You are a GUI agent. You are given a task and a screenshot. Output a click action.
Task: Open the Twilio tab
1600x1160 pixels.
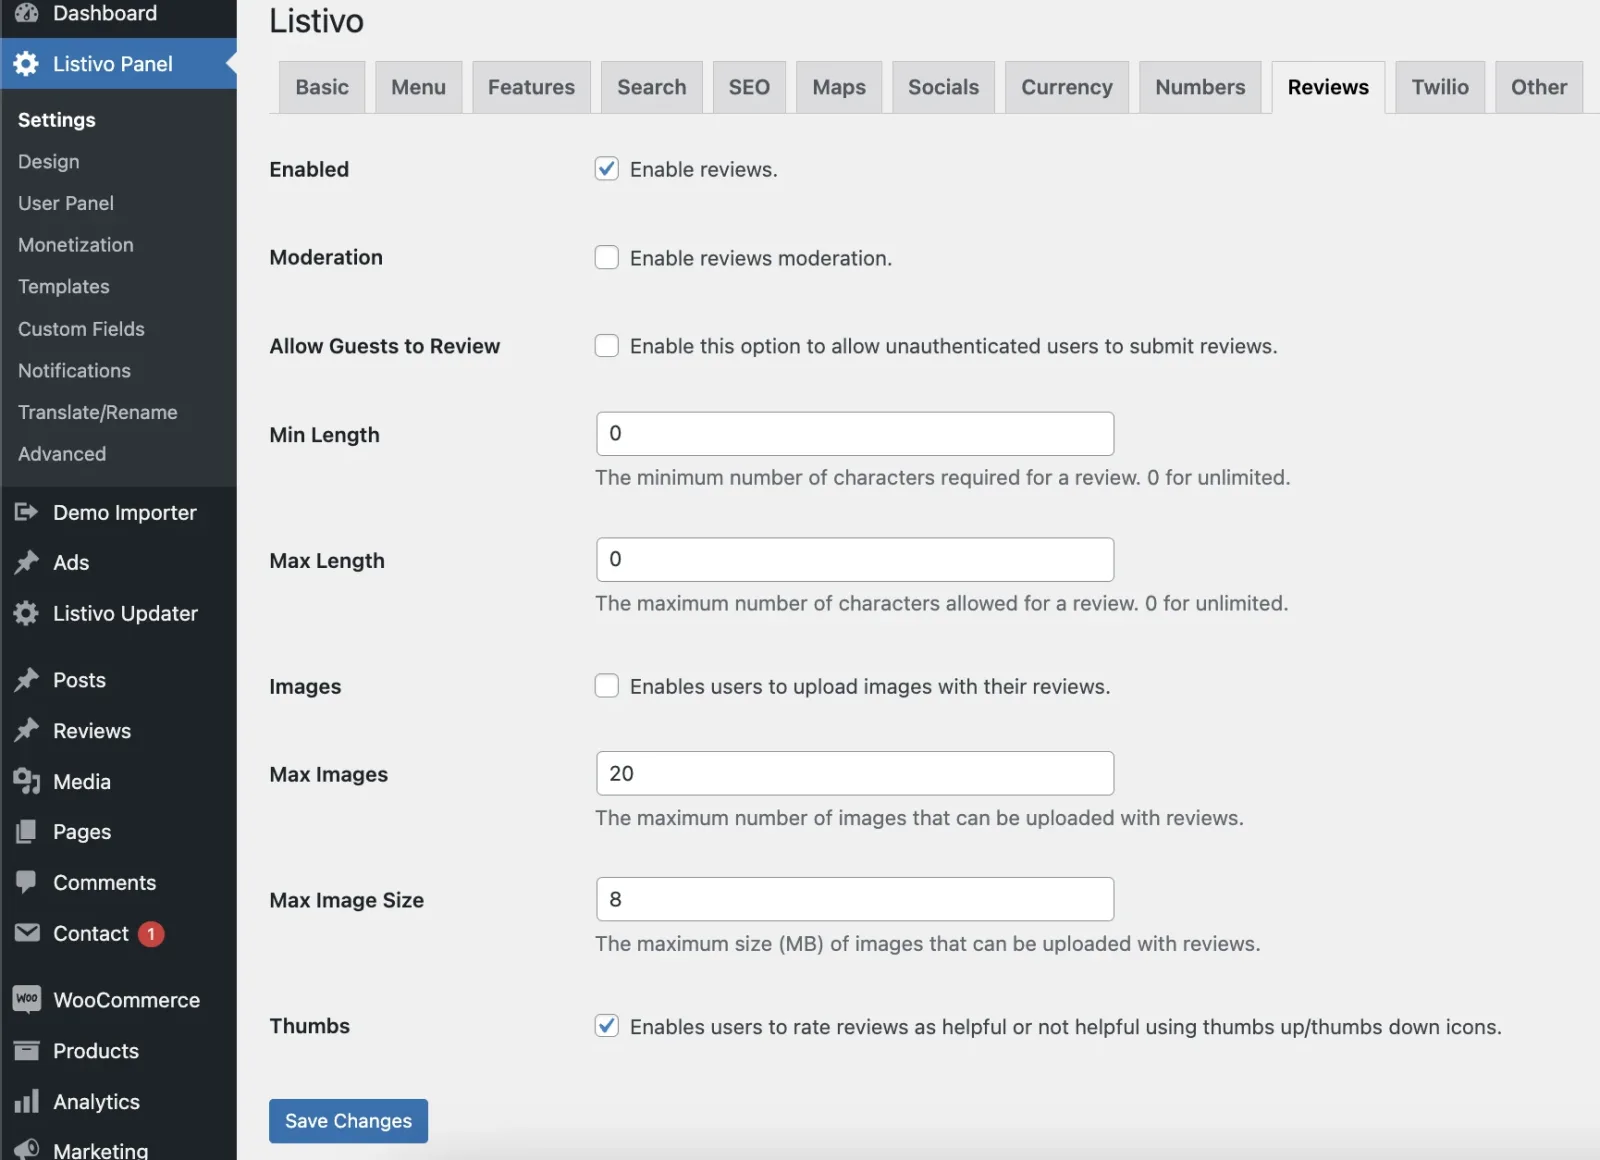(x=1440, y=87)
